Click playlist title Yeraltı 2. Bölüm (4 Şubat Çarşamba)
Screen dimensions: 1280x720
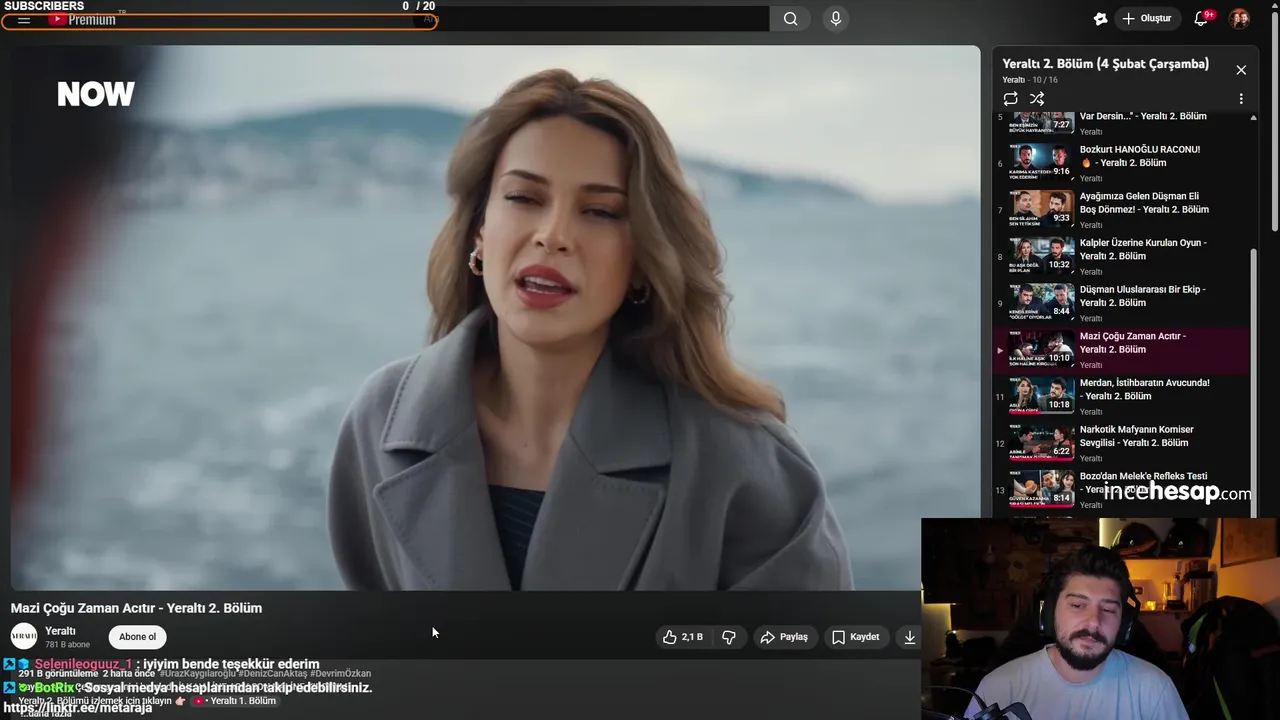pyautogui.click(x=1105, y=64)
